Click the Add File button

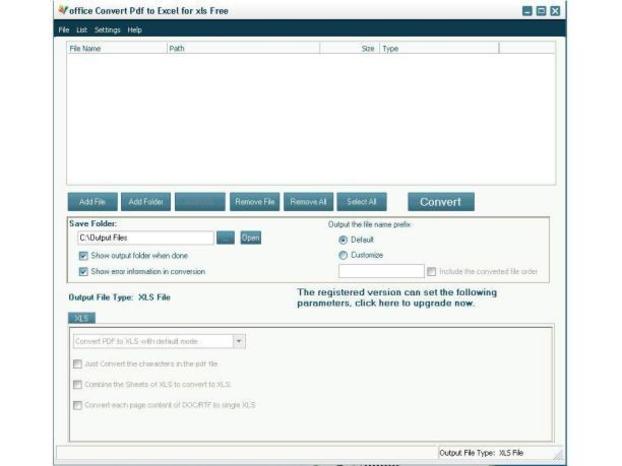pyautogui.click(x=92, y=202)
